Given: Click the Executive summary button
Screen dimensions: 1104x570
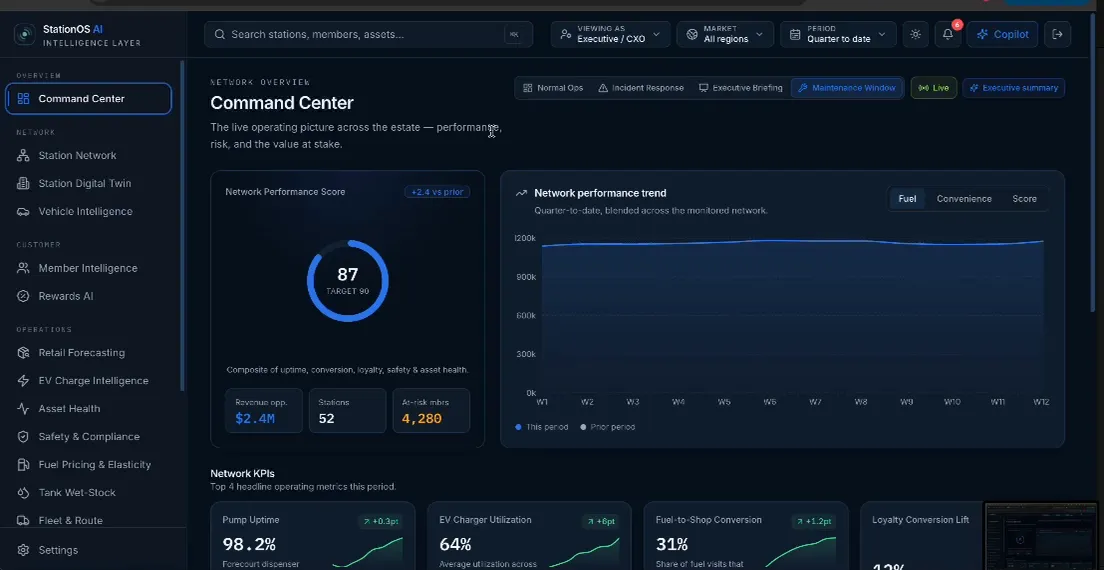Looking at the screenshot, I should pos(1013,88).
